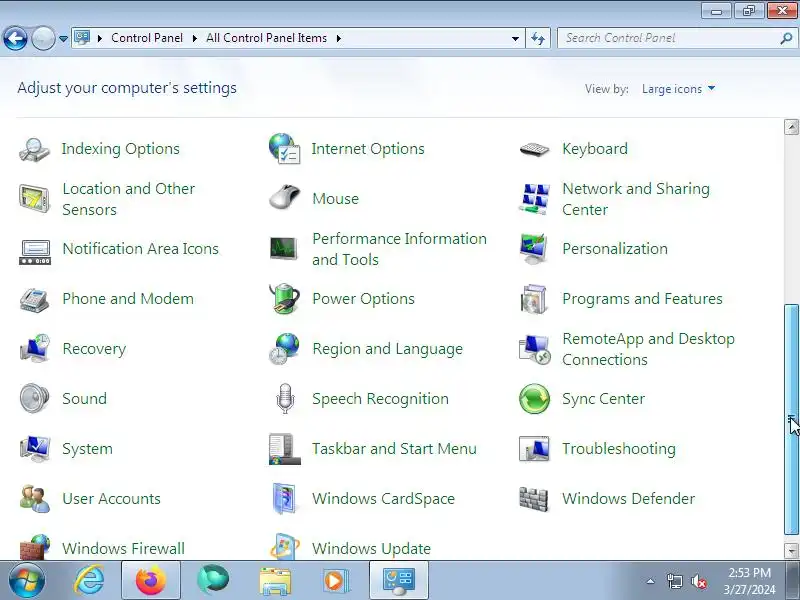Expand arrow before Control Panel breadcrumb

point(100,38)
